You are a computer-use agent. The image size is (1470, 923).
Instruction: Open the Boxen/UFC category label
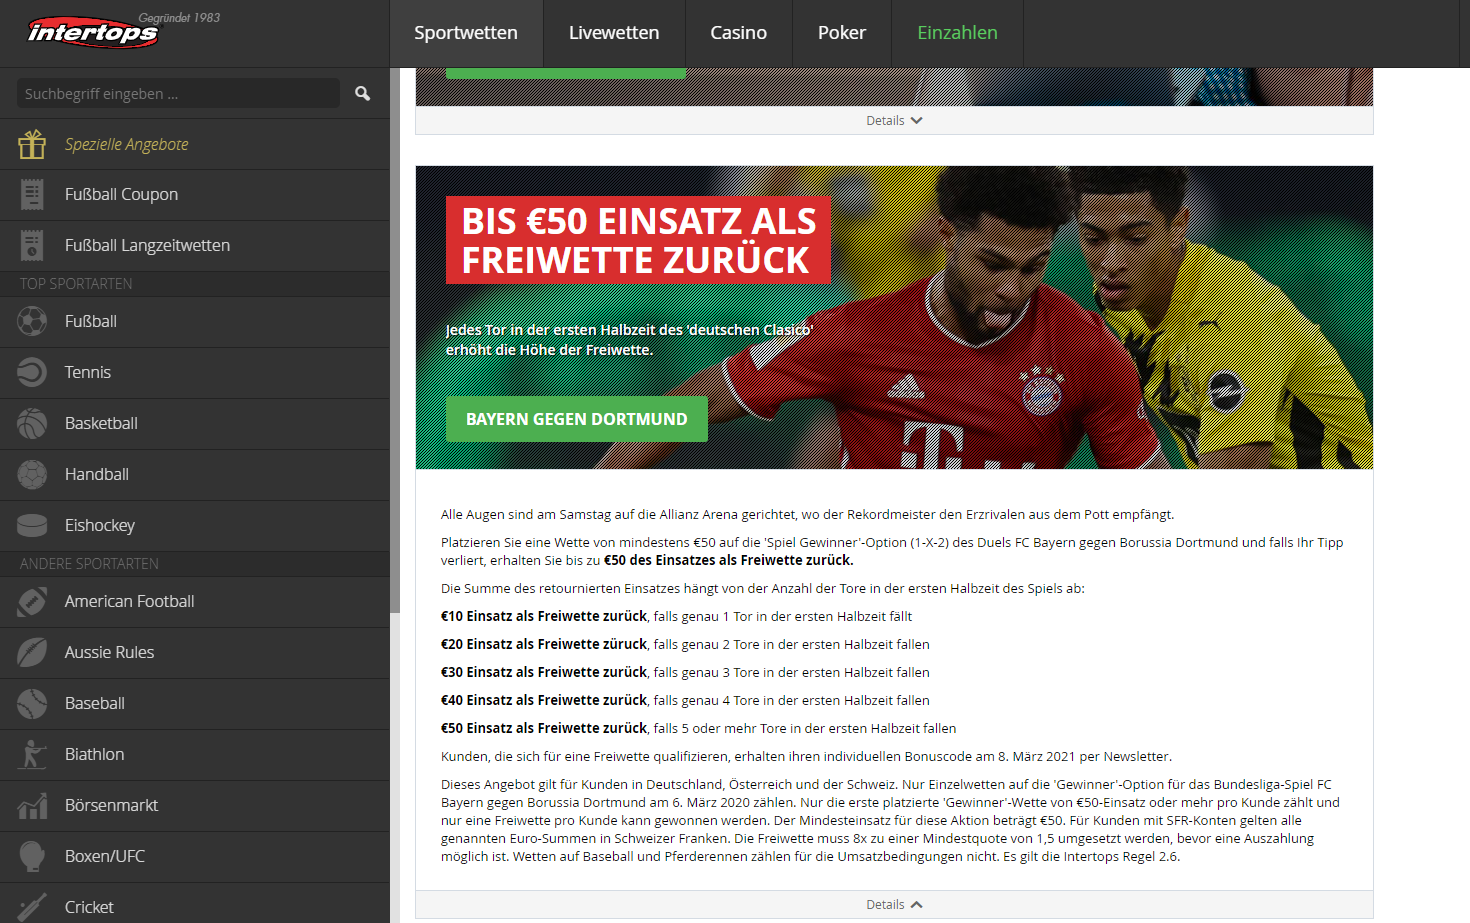coord(105,856)
